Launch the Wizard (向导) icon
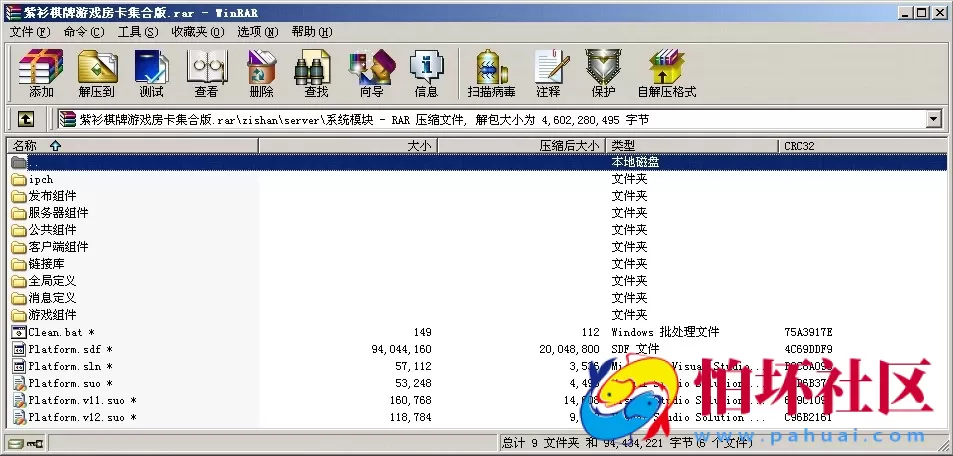953x456 pixels. pos(371,74)
